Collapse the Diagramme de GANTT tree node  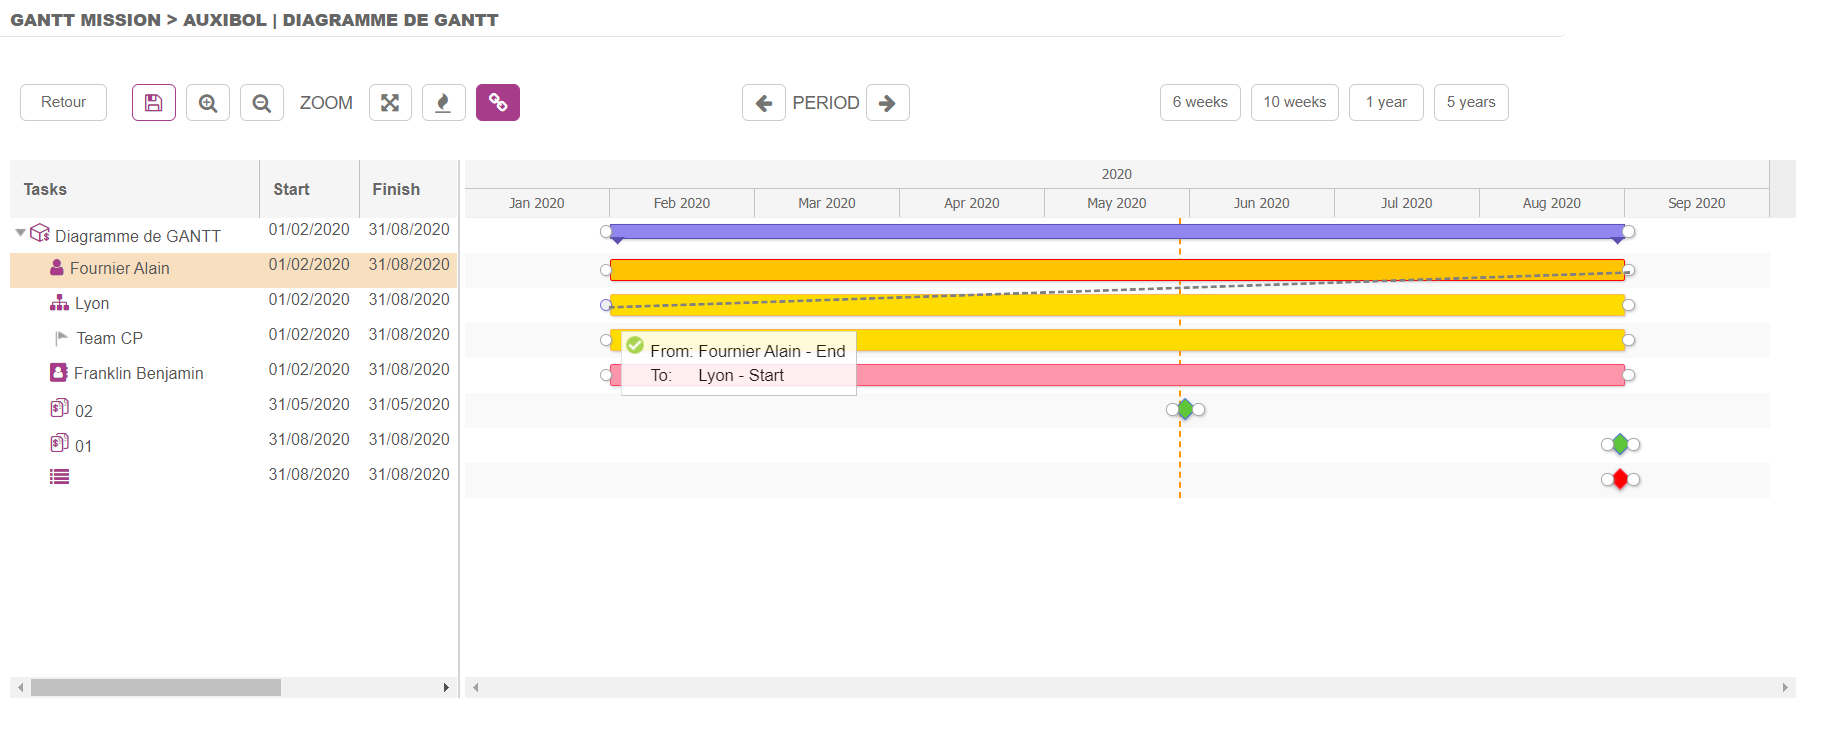click(x=20, y=233)
